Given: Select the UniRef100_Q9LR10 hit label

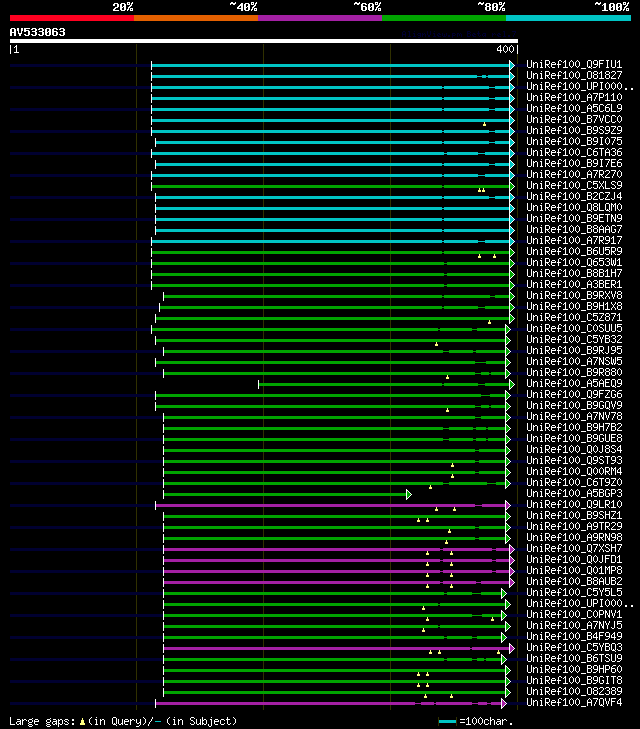Looking at the screenshot, I should tap(574, 504).
